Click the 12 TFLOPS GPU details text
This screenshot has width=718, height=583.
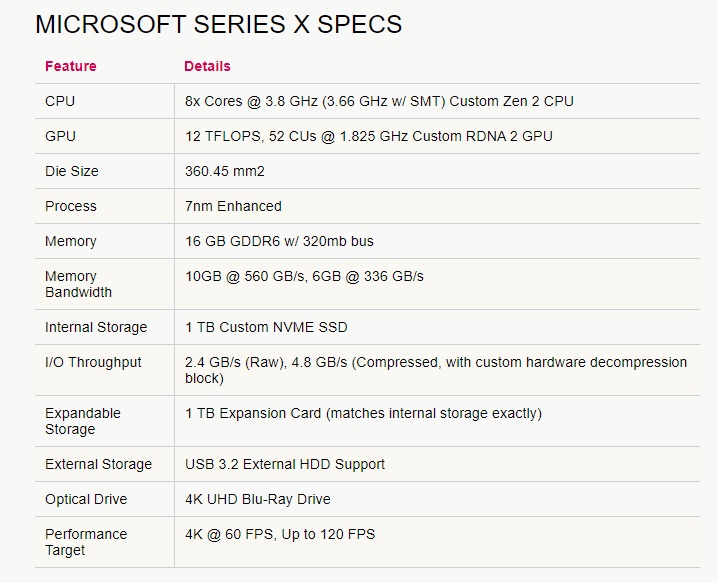point(368,136)
